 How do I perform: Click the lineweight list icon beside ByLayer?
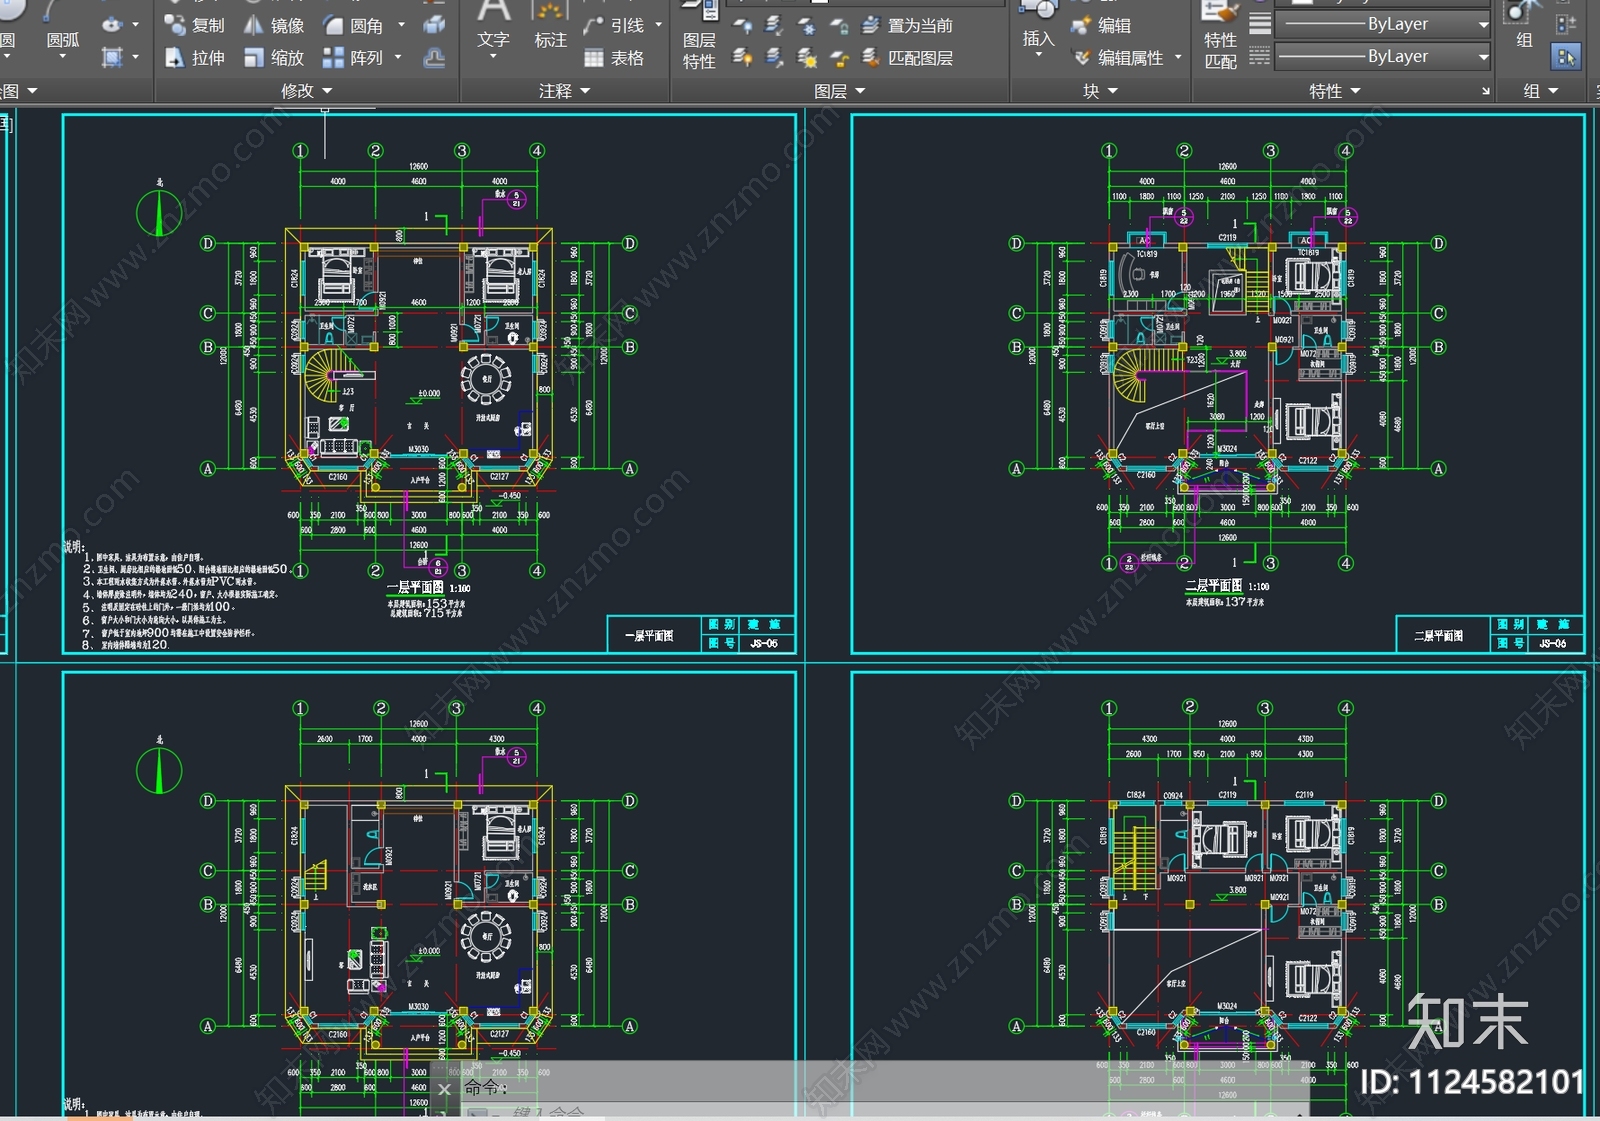(1260, 24)
